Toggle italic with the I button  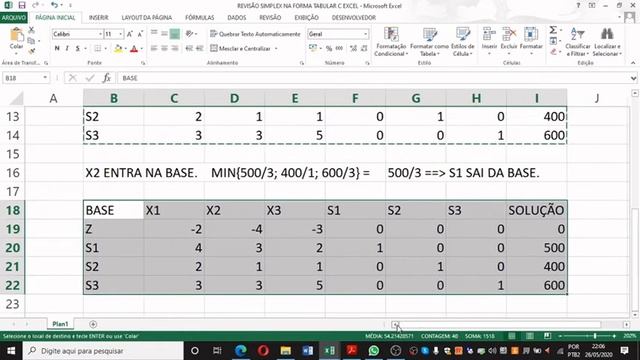tap(67, 48)
